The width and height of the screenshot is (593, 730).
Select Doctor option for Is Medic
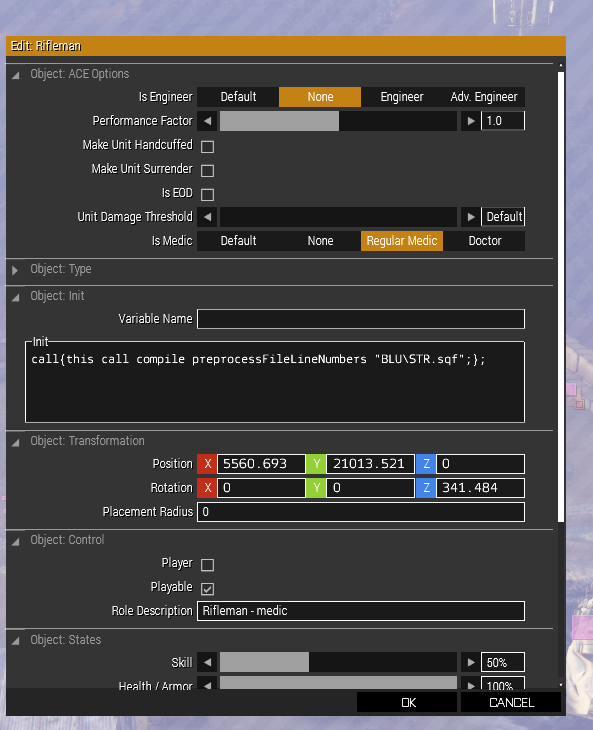pyautogui.click(x=484, y=241)
